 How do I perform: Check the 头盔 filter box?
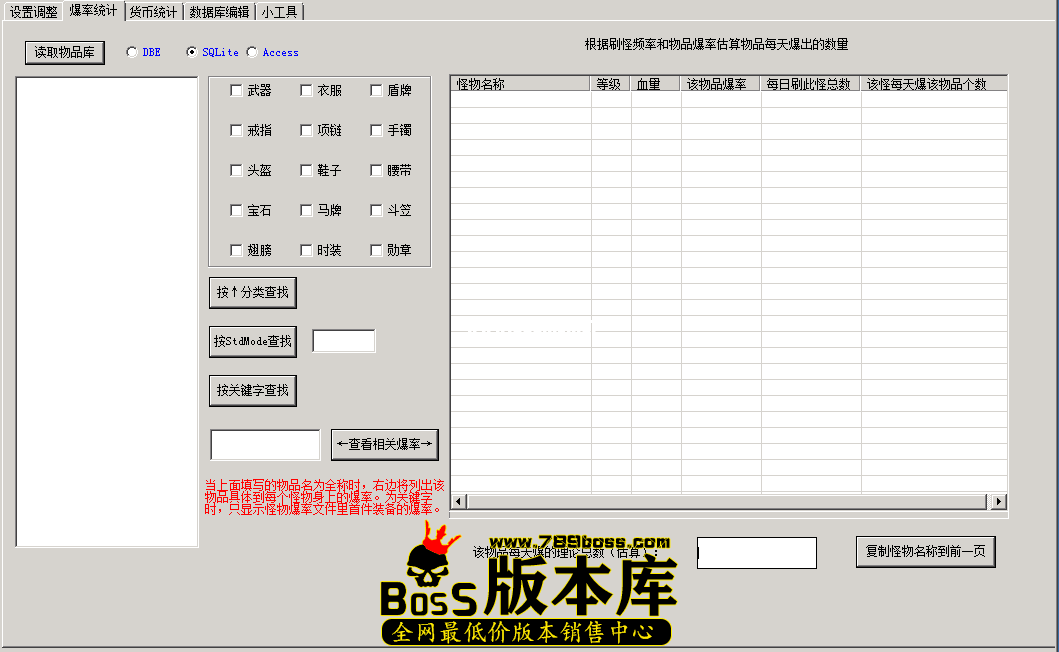235,169
